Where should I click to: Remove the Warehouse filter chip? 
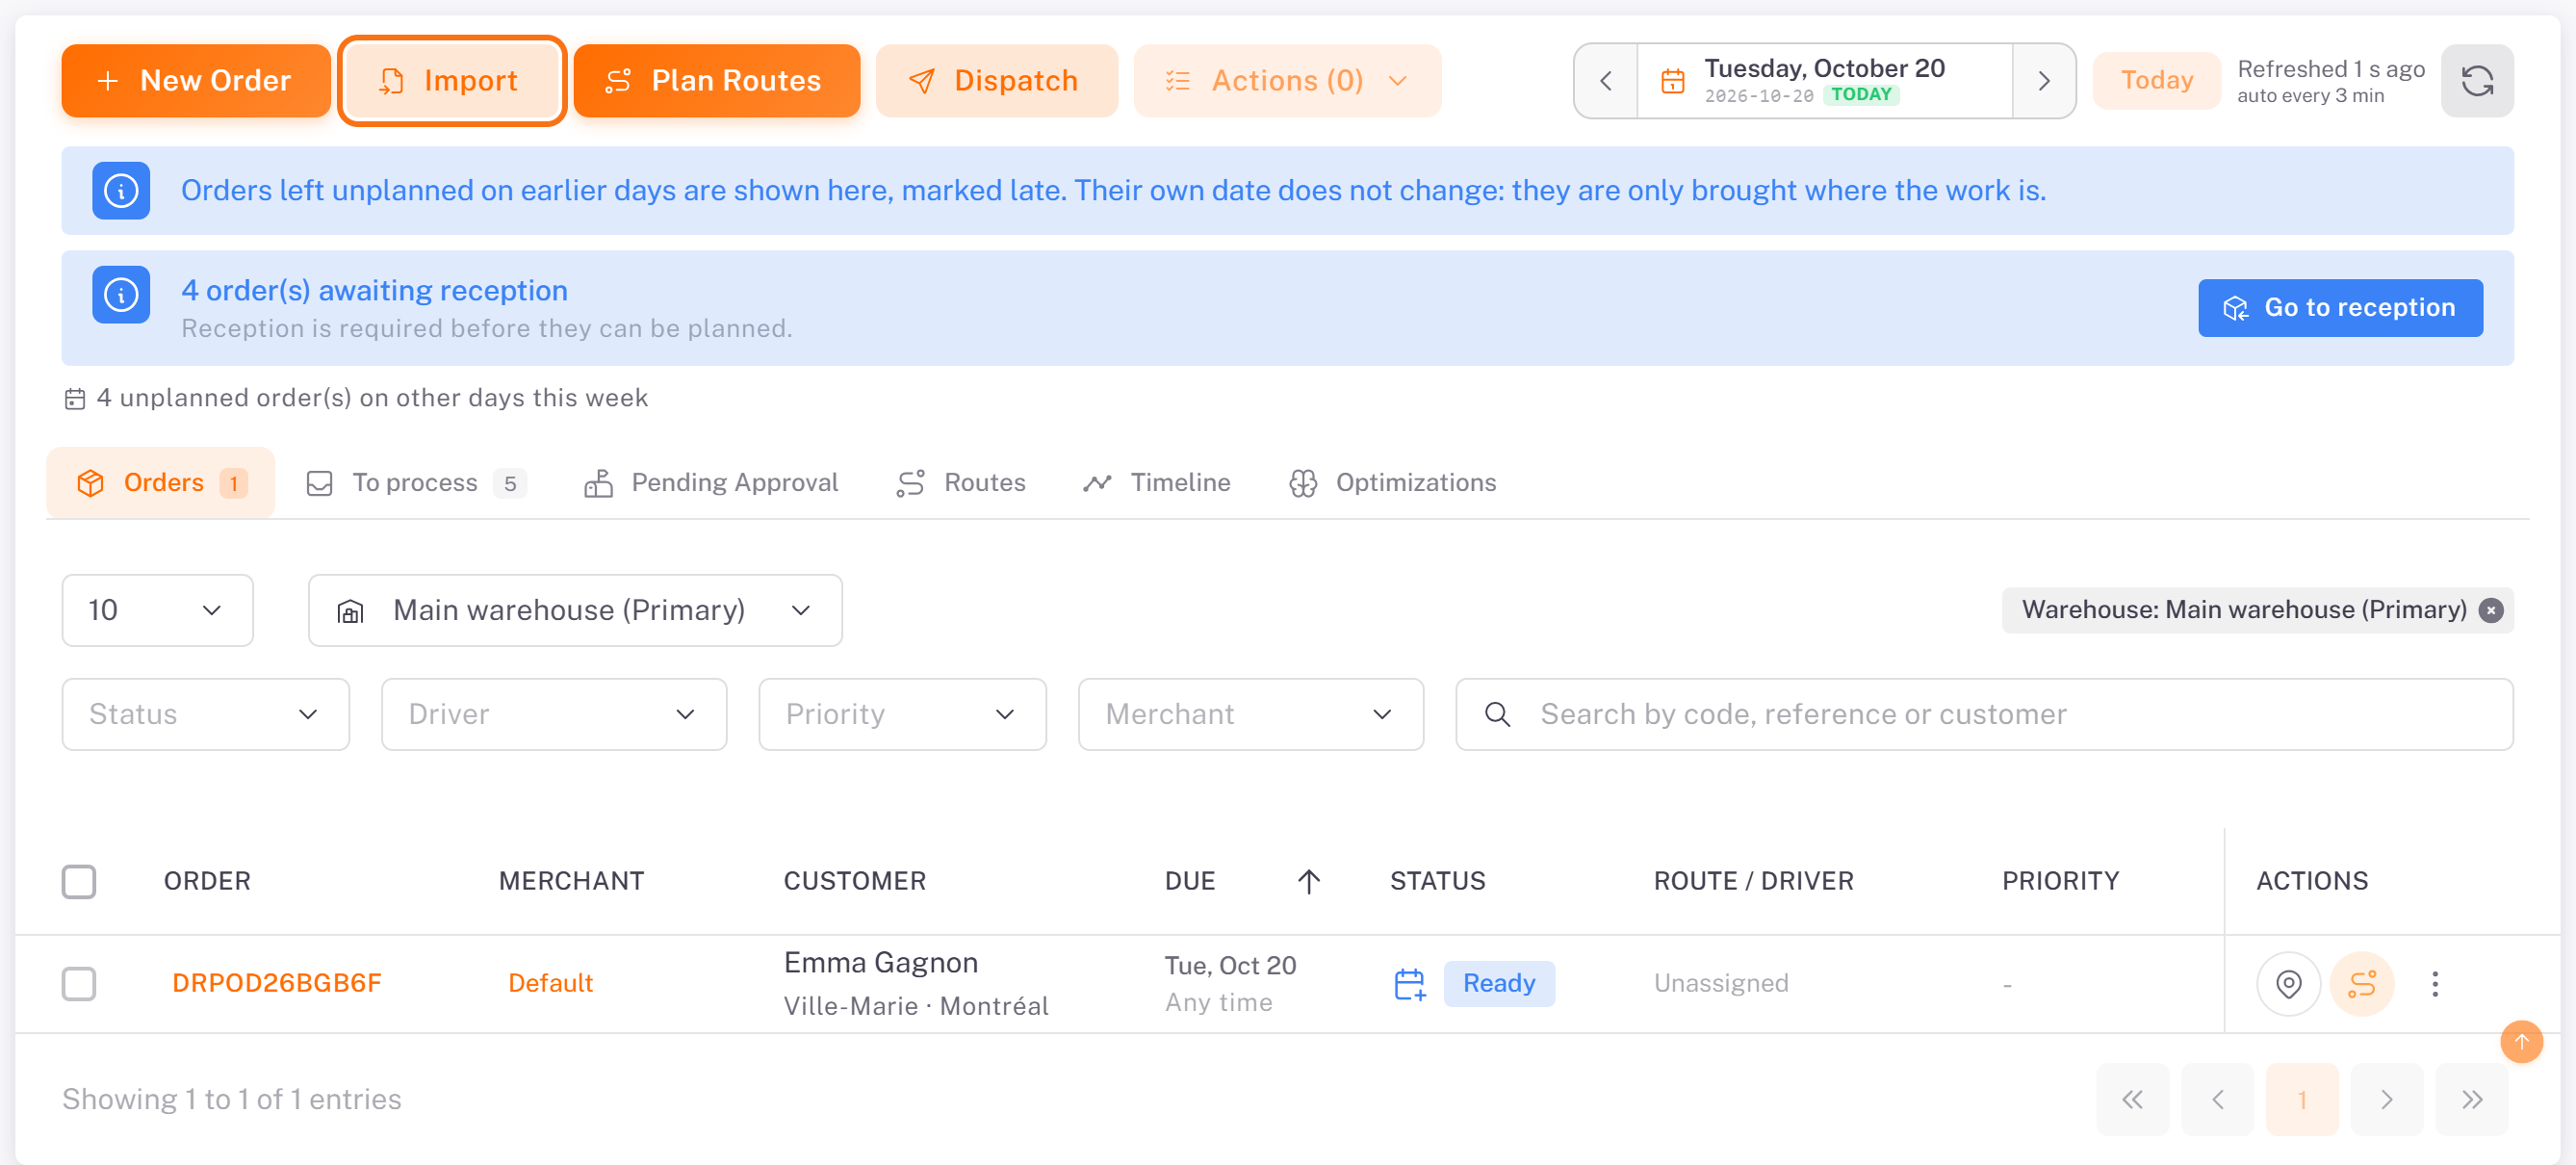tap(2490, 610)
